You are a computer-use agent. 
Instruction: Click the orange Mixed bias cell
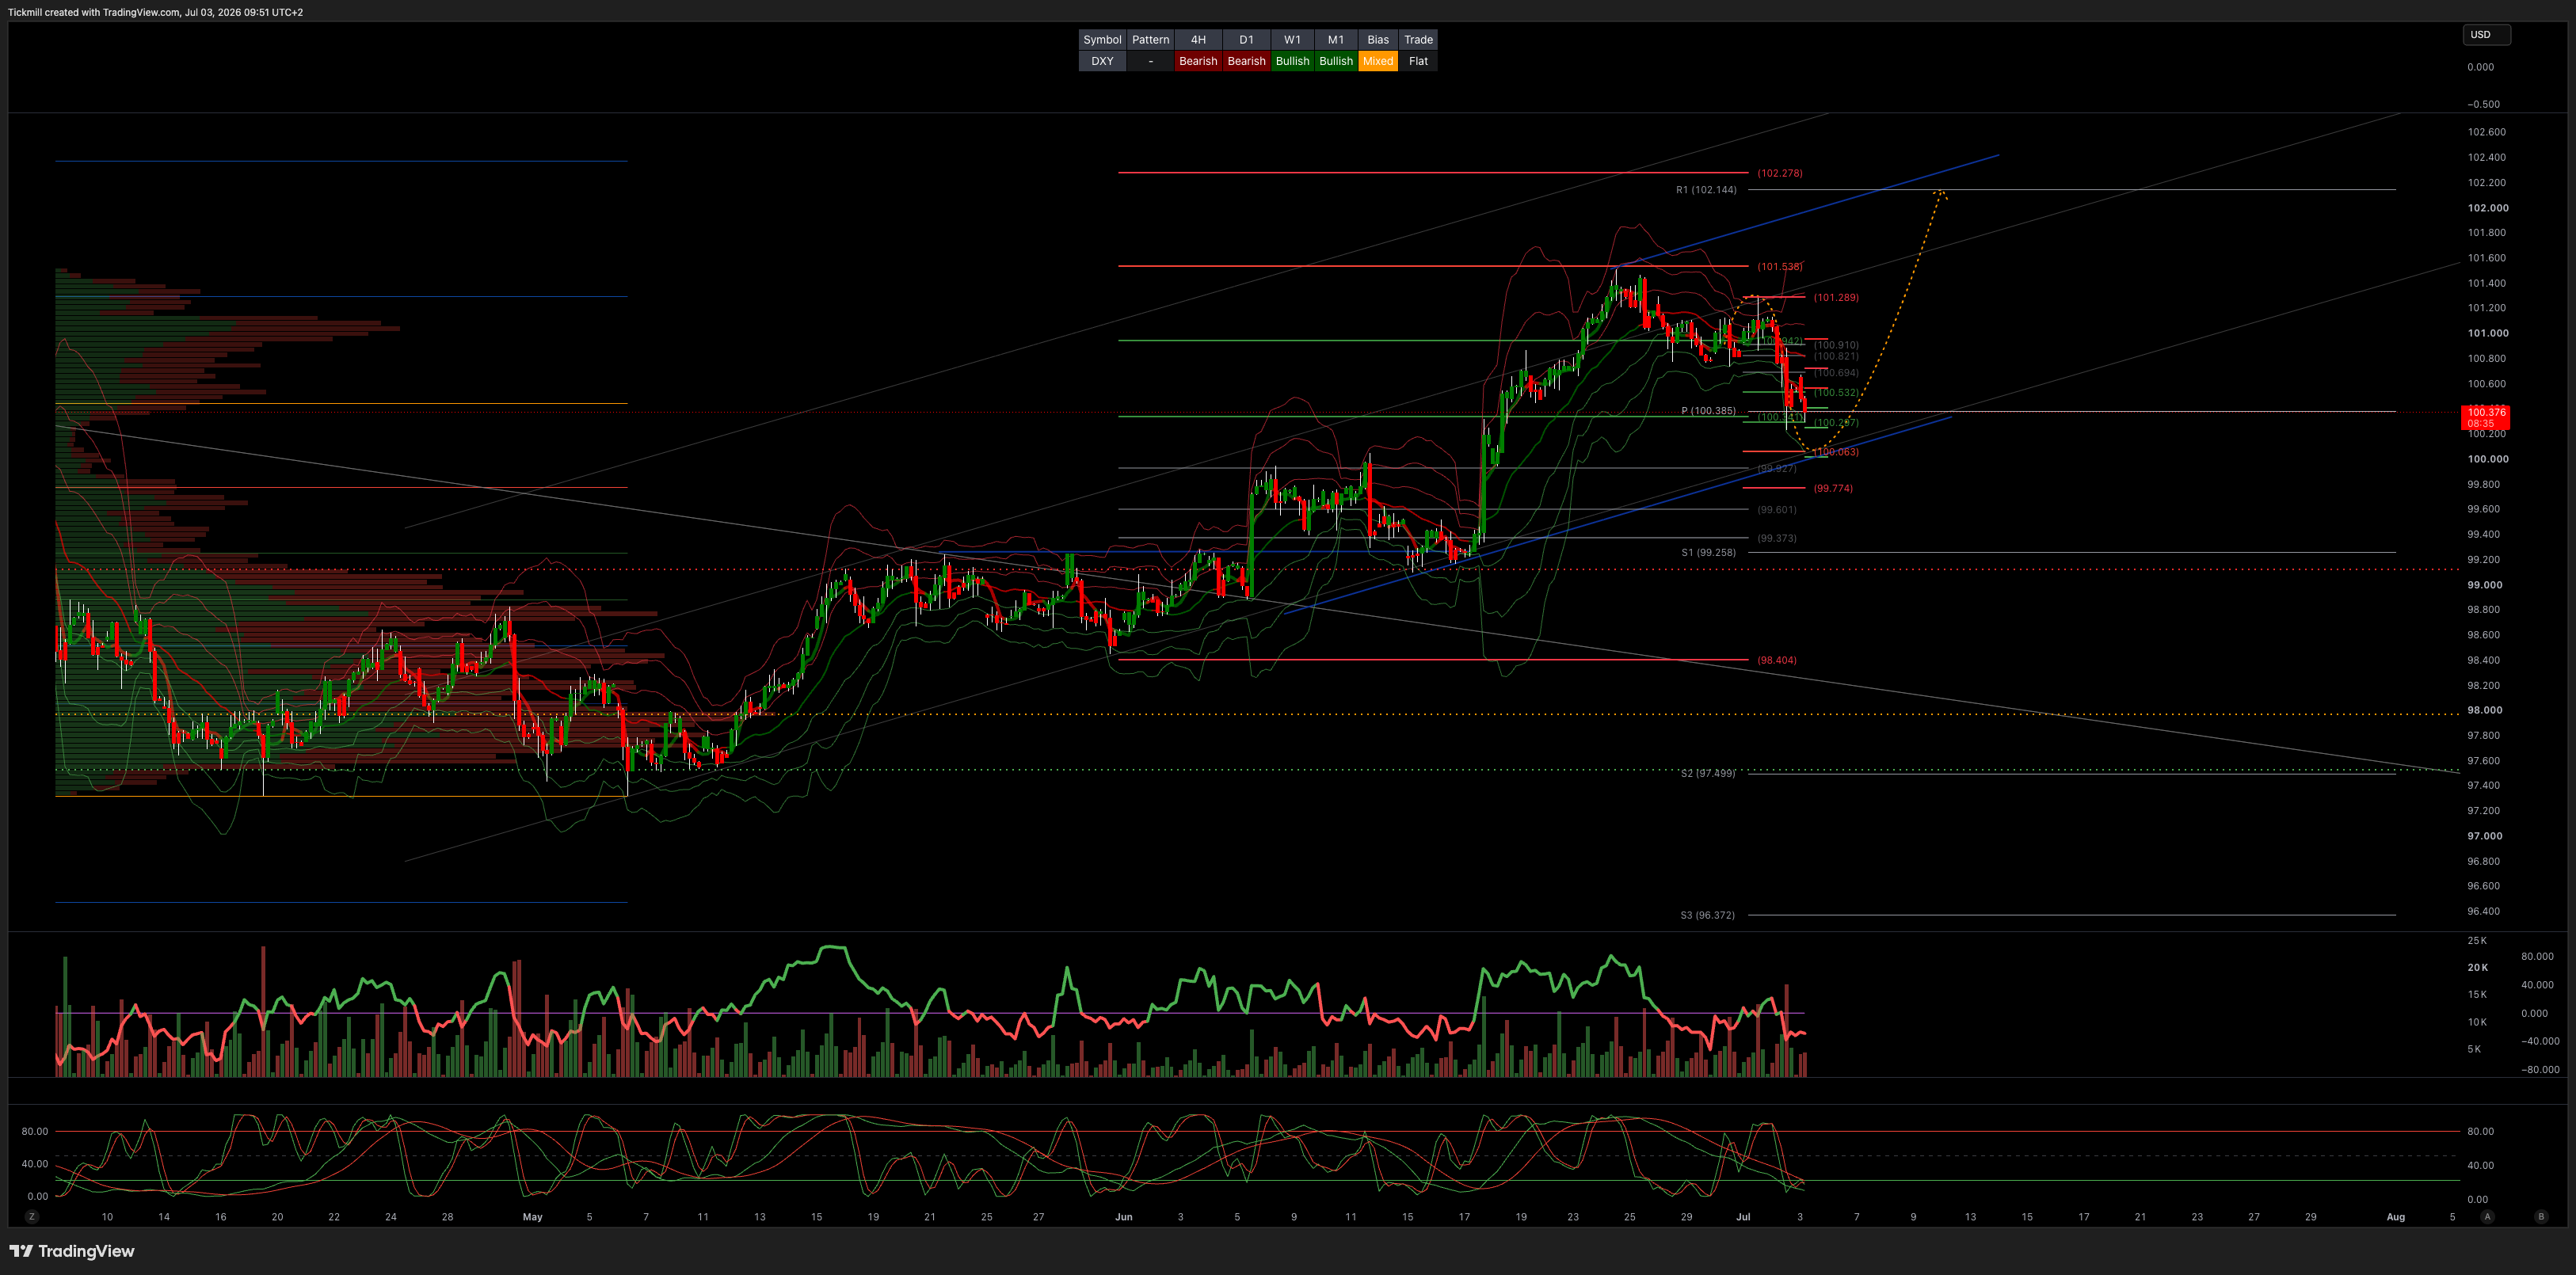(x=1378, y=61)
